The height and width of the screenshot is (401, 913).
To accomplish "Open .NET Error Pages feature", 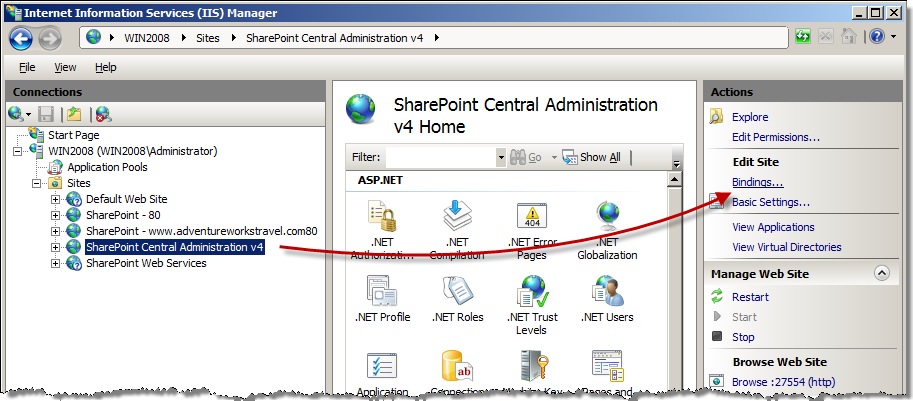I will point(532,229).
